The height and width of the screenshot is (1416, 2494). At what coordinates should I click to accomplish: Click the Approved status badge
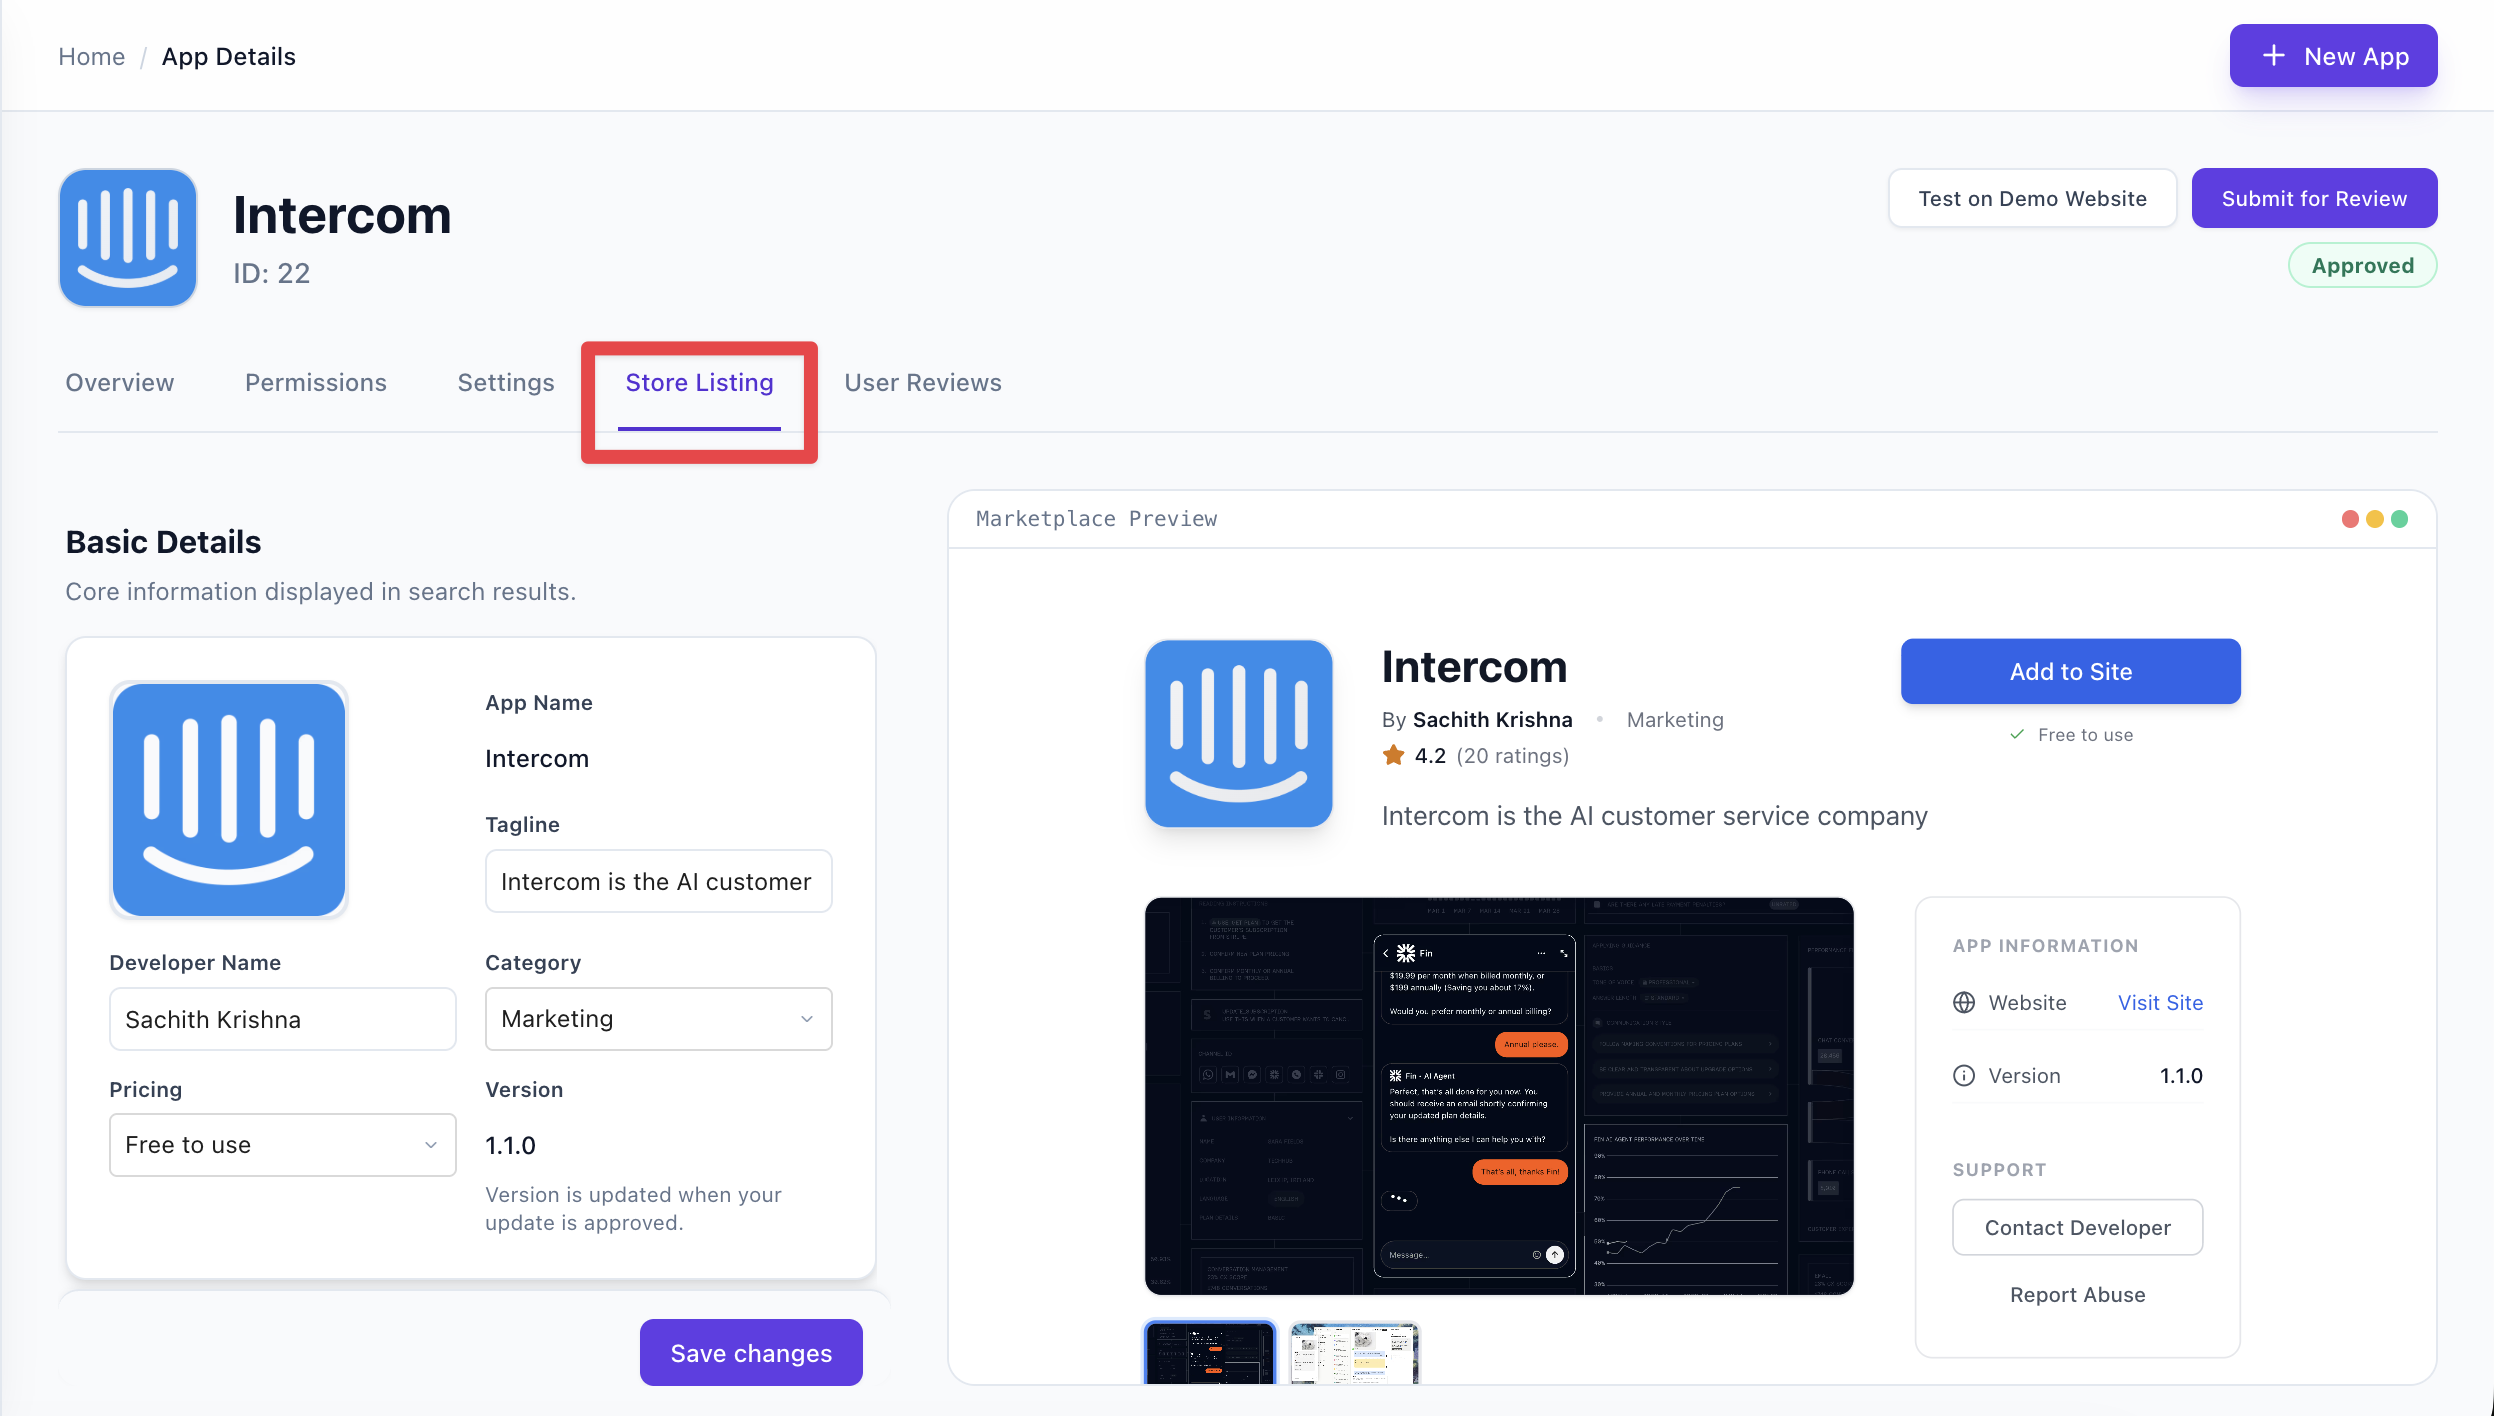coord(2362,264)
